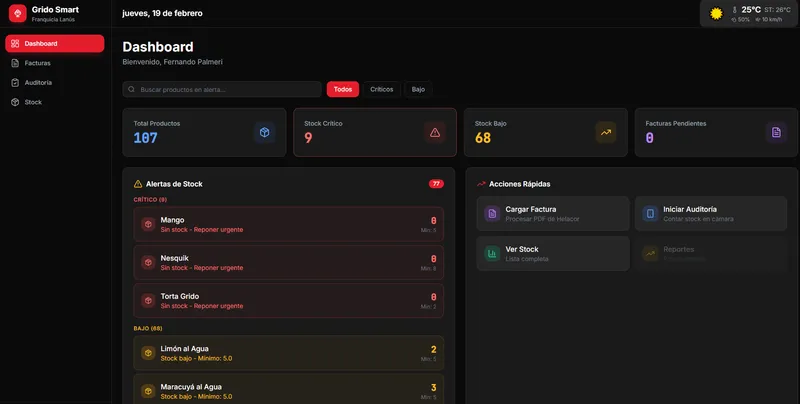Image resolution: width=800 pixels, height=404 pixels.
Task: Click the Grido Smart logo icon
Action: 18,13
